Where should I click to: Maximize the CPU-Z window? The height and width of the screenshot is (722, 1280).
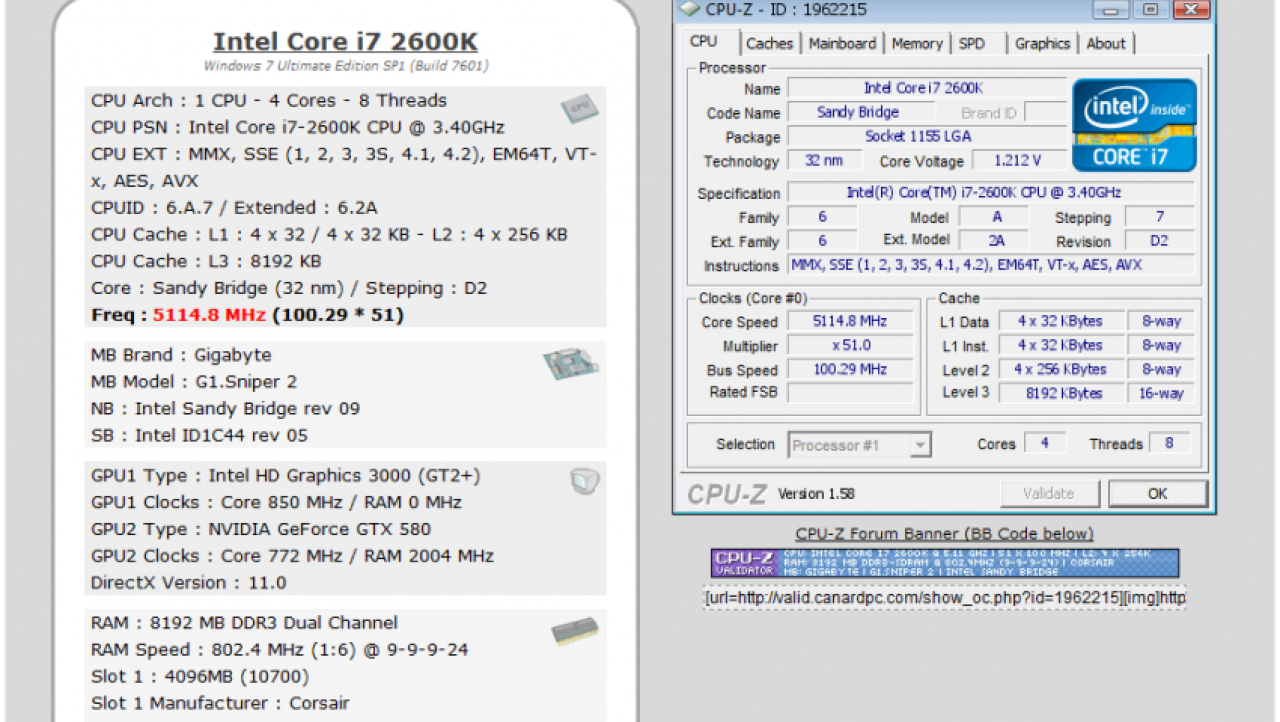tap(1150, 10)
